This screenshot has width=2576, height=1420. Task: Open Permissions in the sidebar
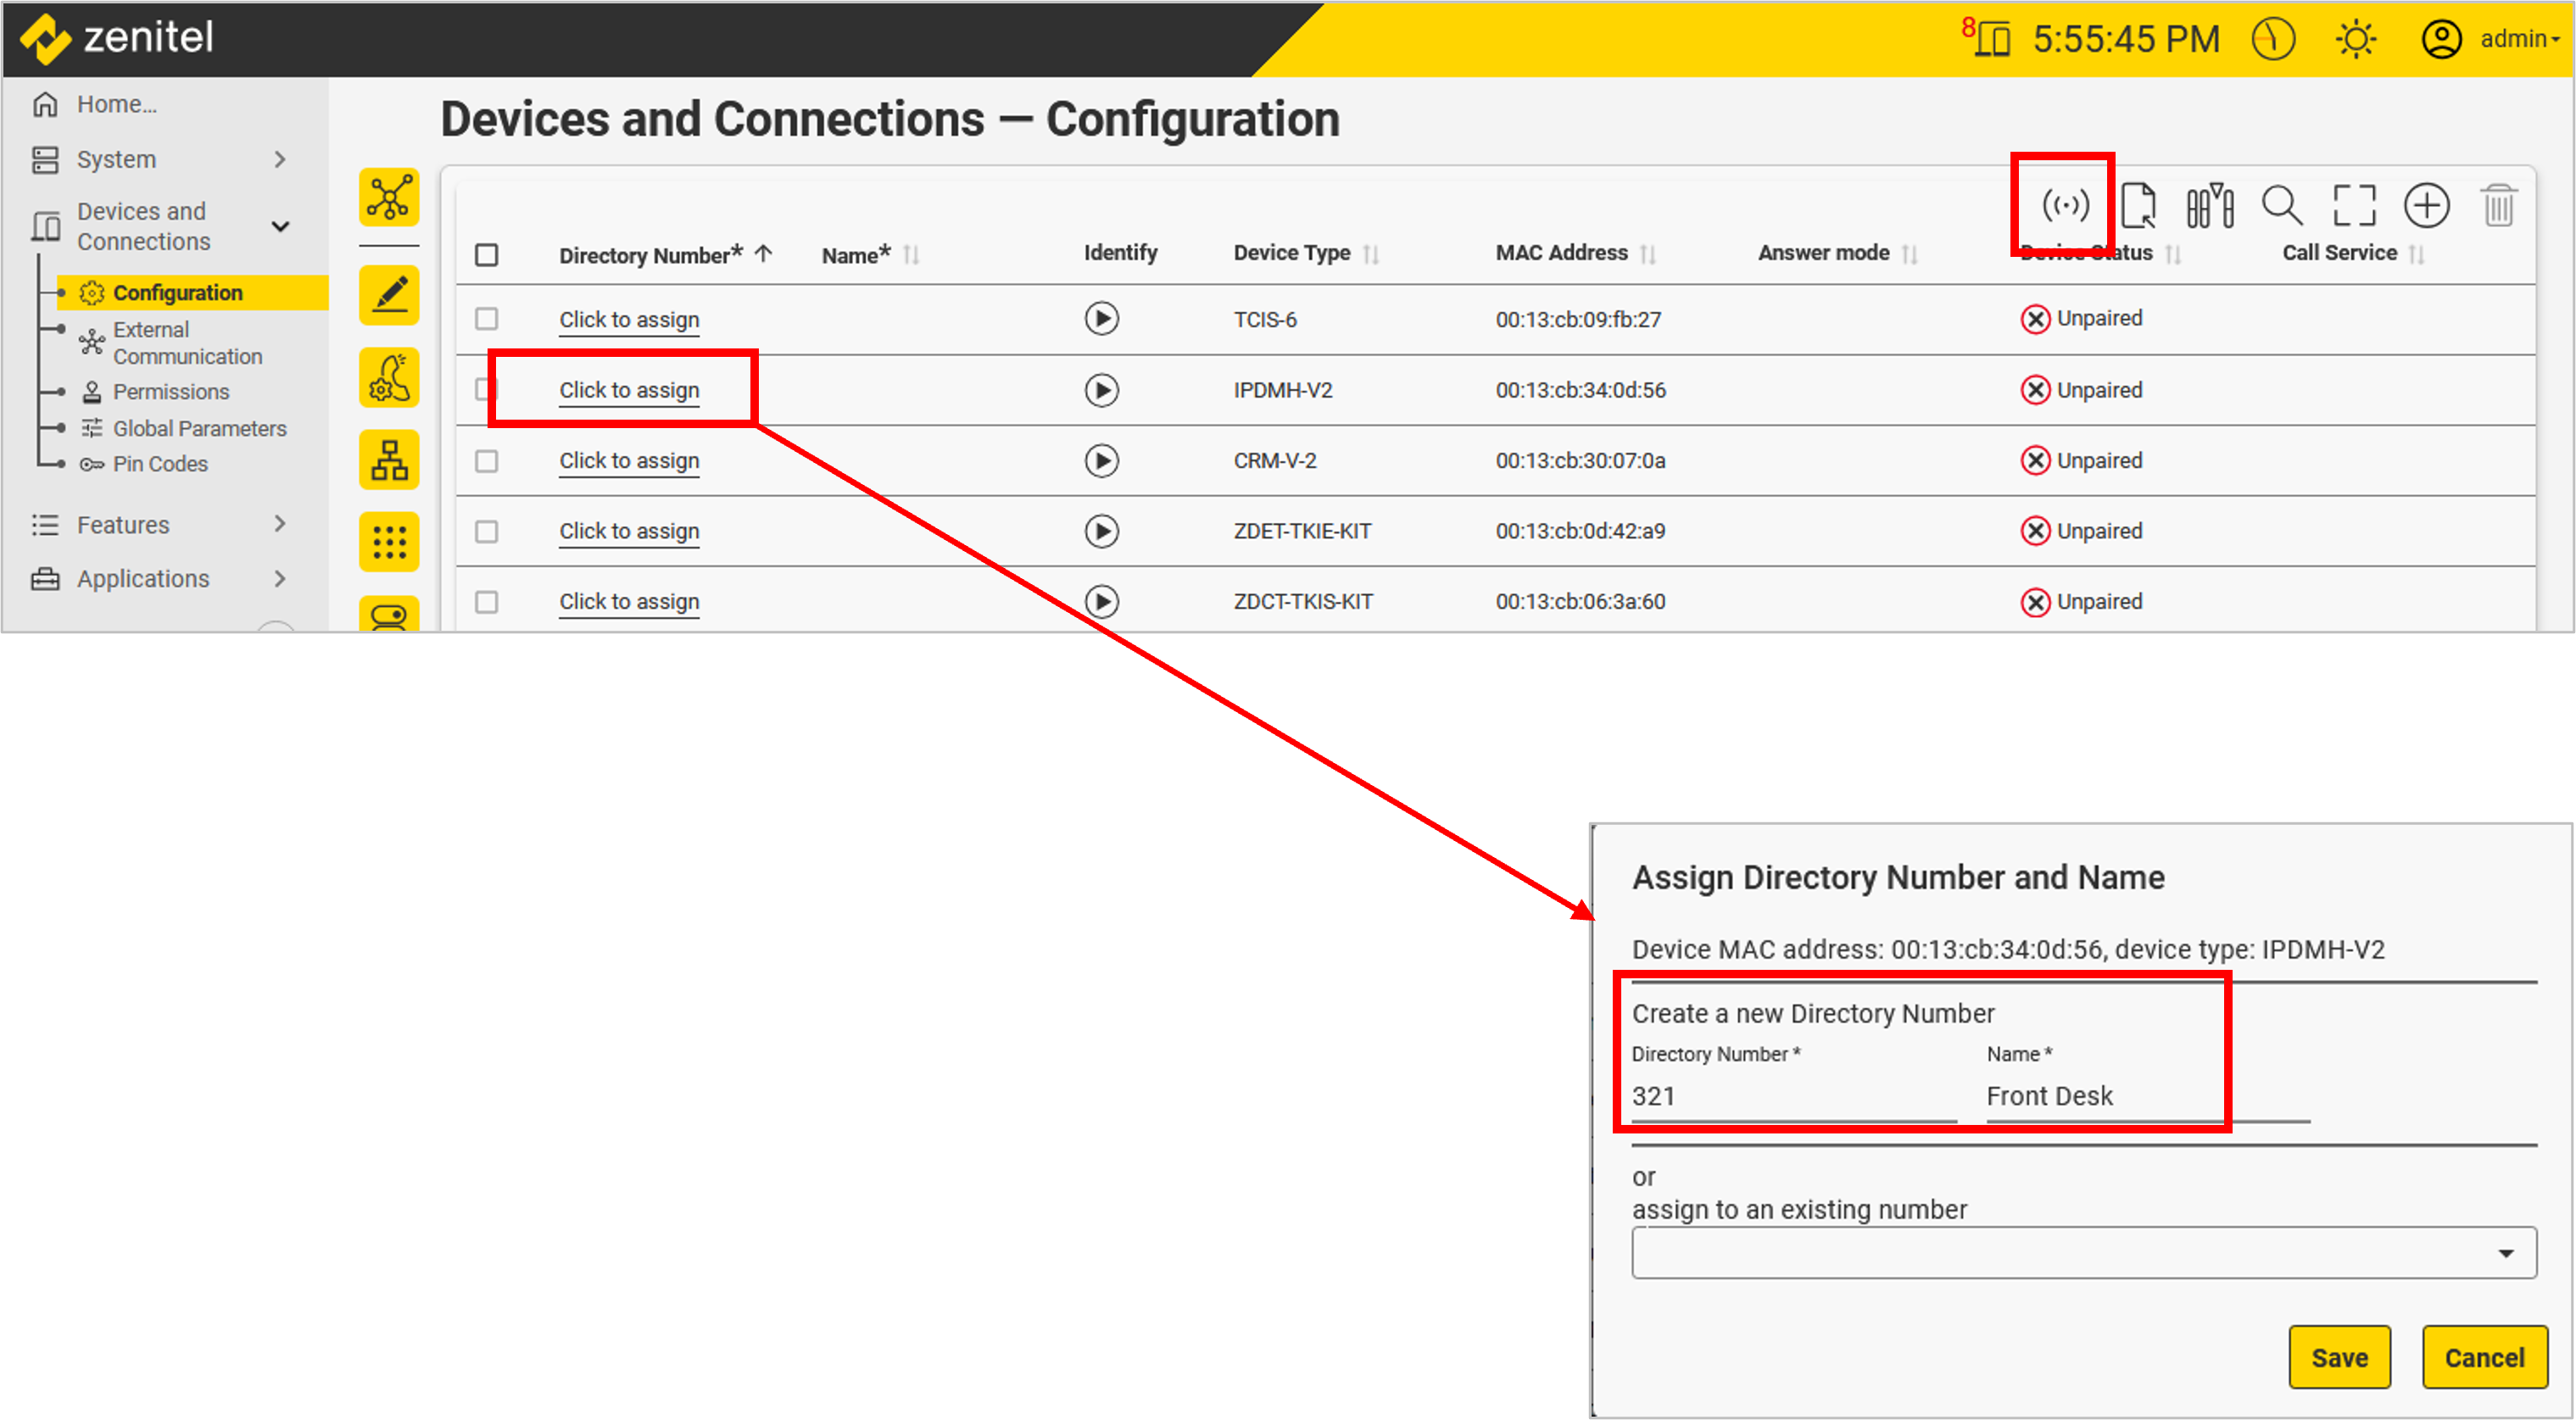click(x=171, y=392)
